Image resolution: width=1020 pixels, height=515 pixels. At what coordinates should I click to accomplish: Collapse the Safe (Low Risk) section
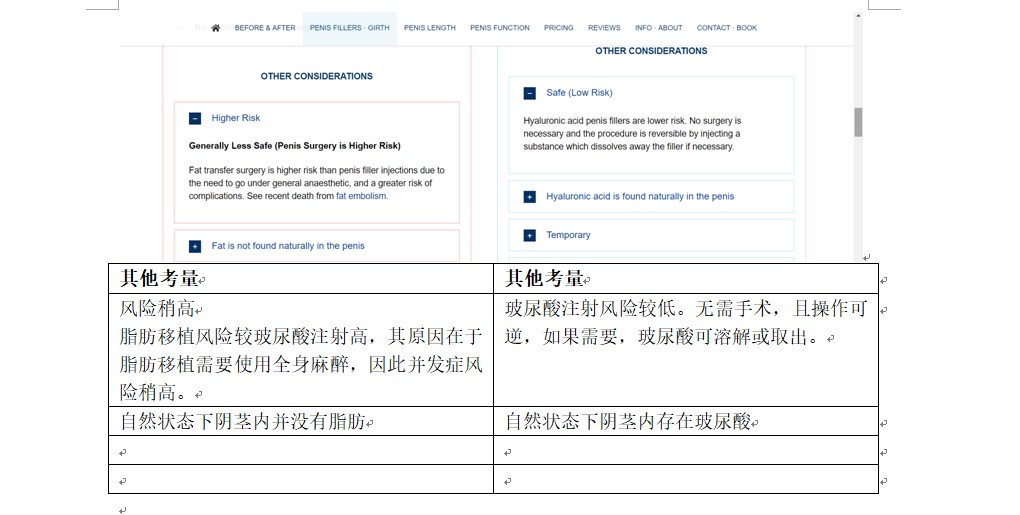[x=530, y=93]
